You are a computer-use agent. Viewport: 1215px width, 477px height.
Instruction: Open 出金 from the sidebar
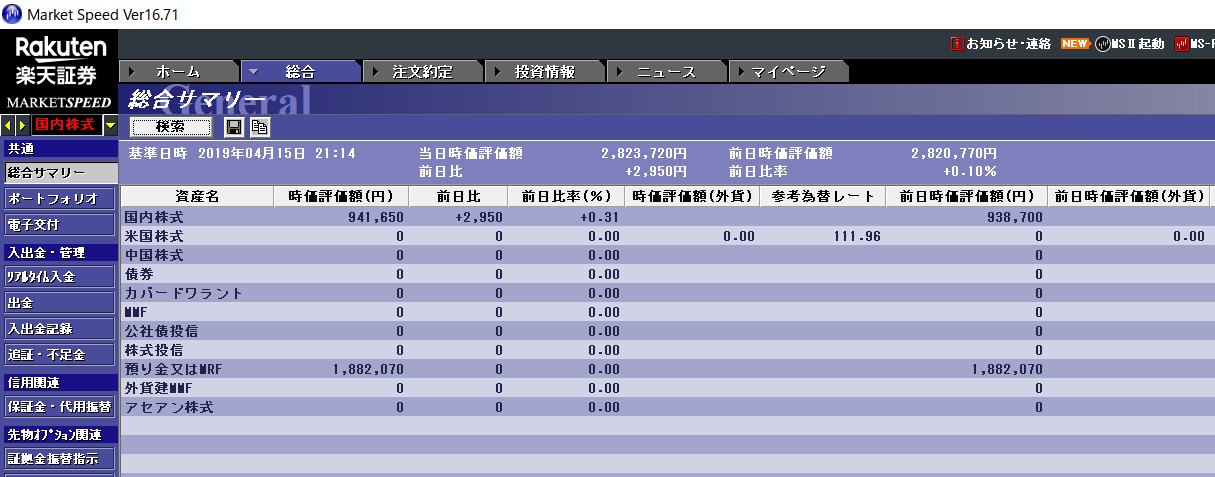point(59,302)
